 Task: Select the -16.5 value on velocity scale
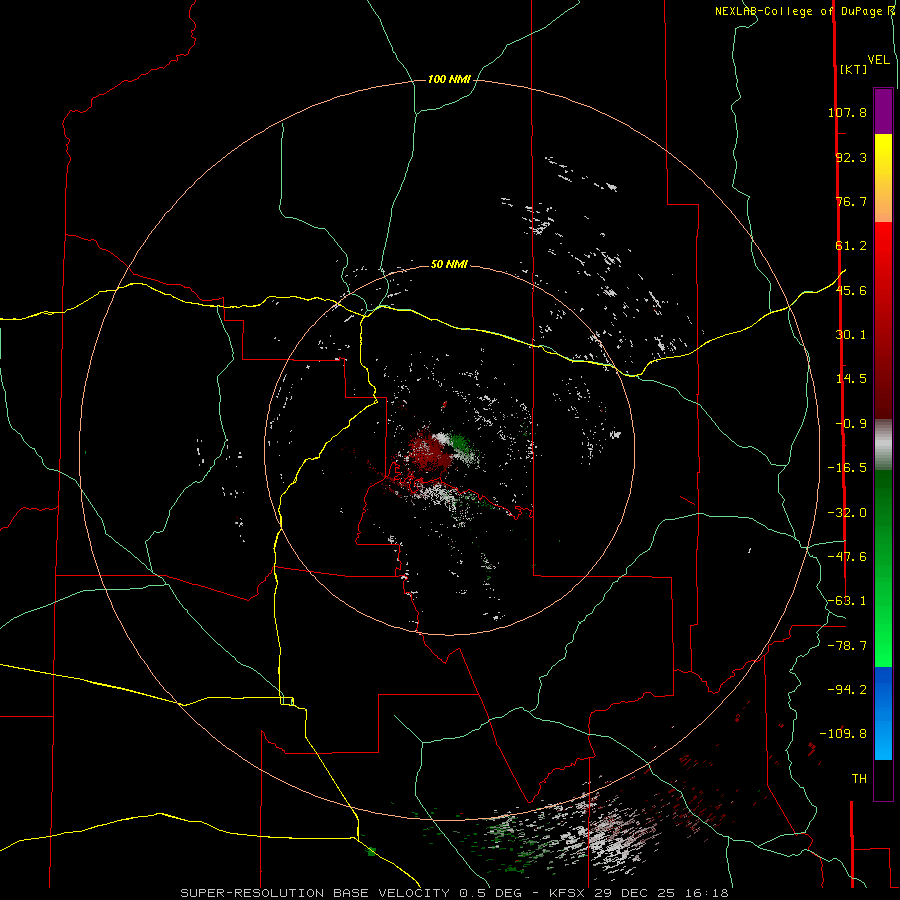(x=847, y=468)
